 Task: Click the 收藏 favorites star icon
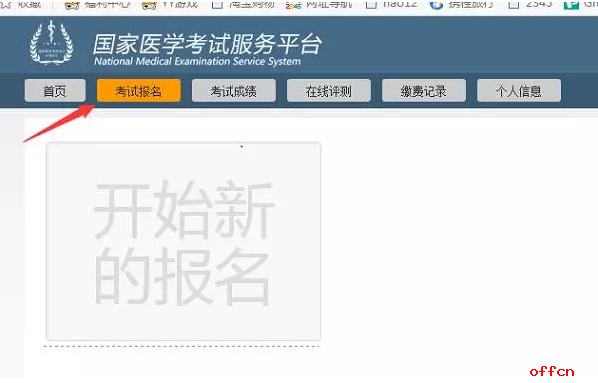point(6,4)
